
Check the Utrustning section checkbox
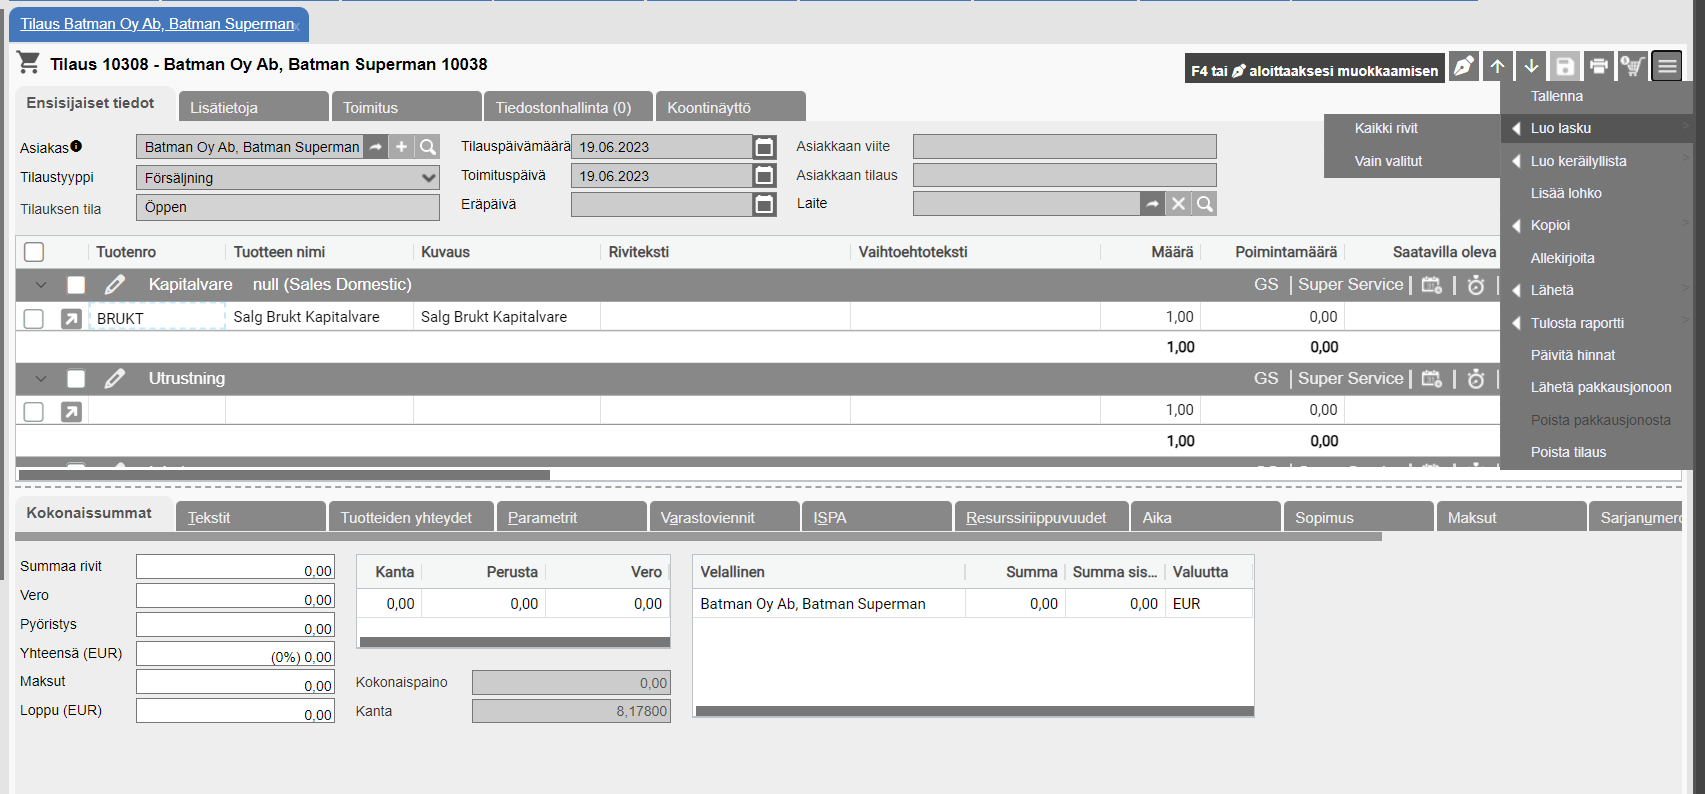[x=76, y=379]
